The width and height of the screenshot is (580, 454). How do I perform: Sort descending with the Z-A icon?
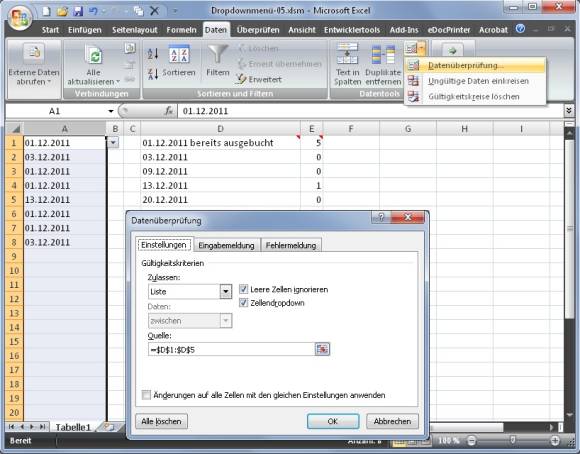(x=153, y=74)
